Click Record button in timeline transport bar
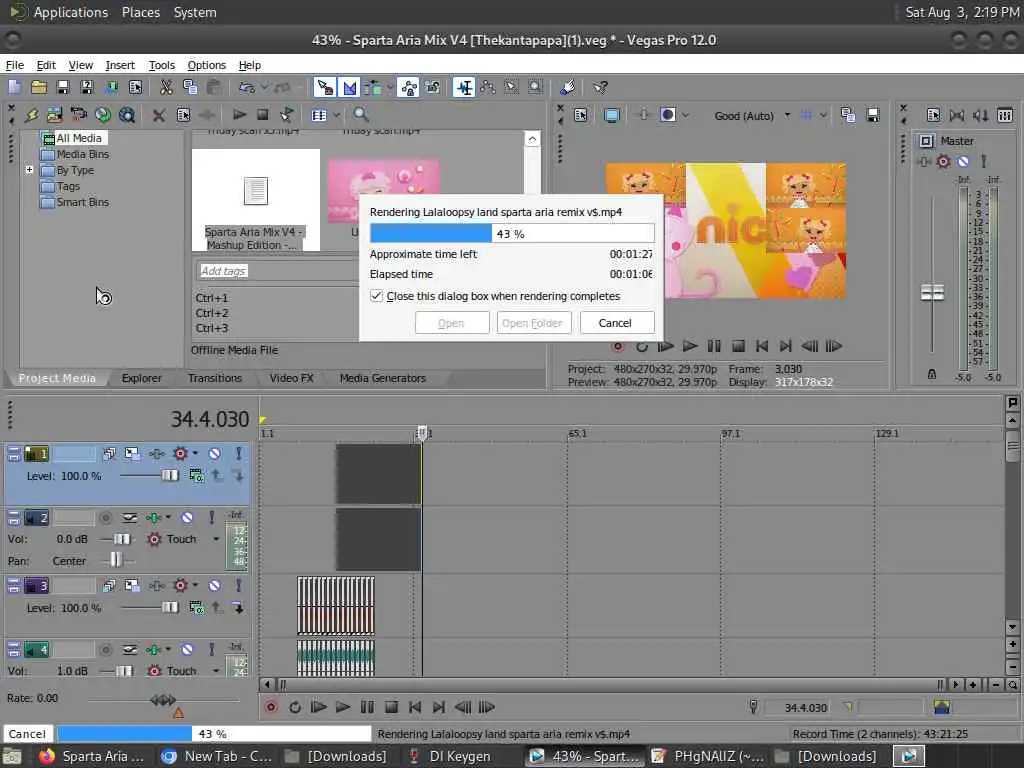The width and height of the screenshot is (1024, 768). (x=270, y=707)
